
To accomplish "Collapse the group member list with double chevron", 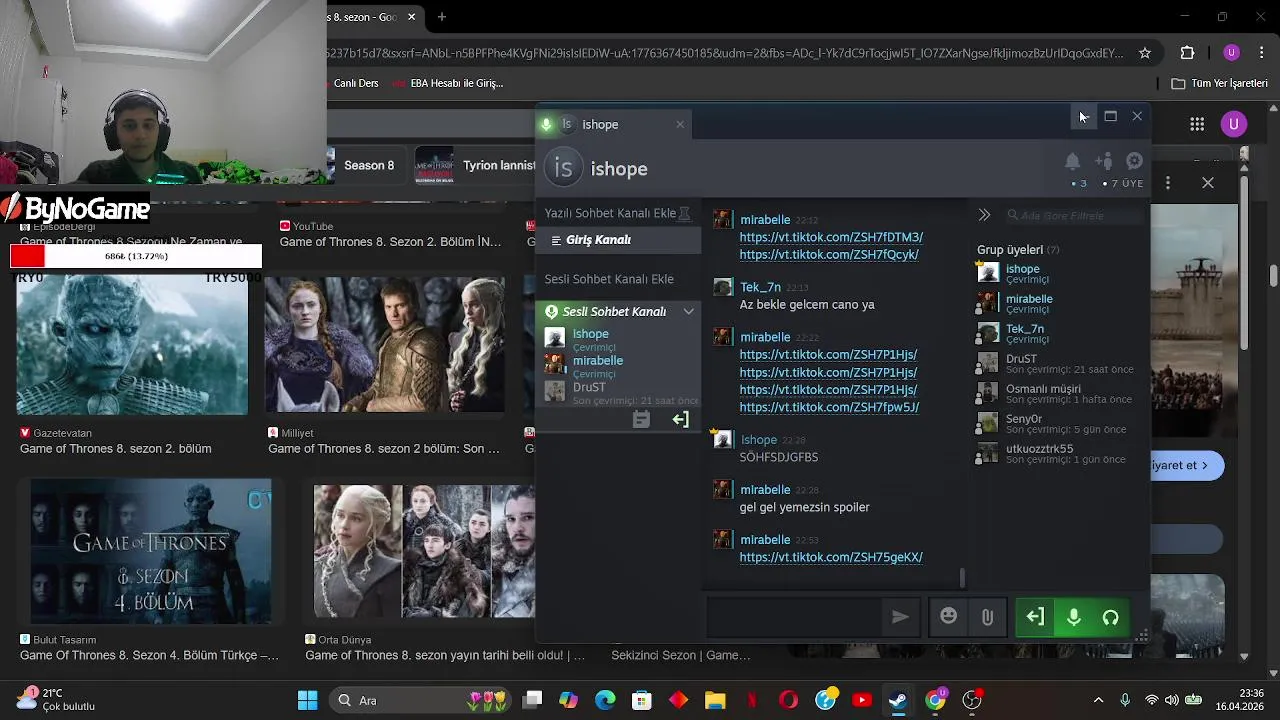I will tap(984, 215).
